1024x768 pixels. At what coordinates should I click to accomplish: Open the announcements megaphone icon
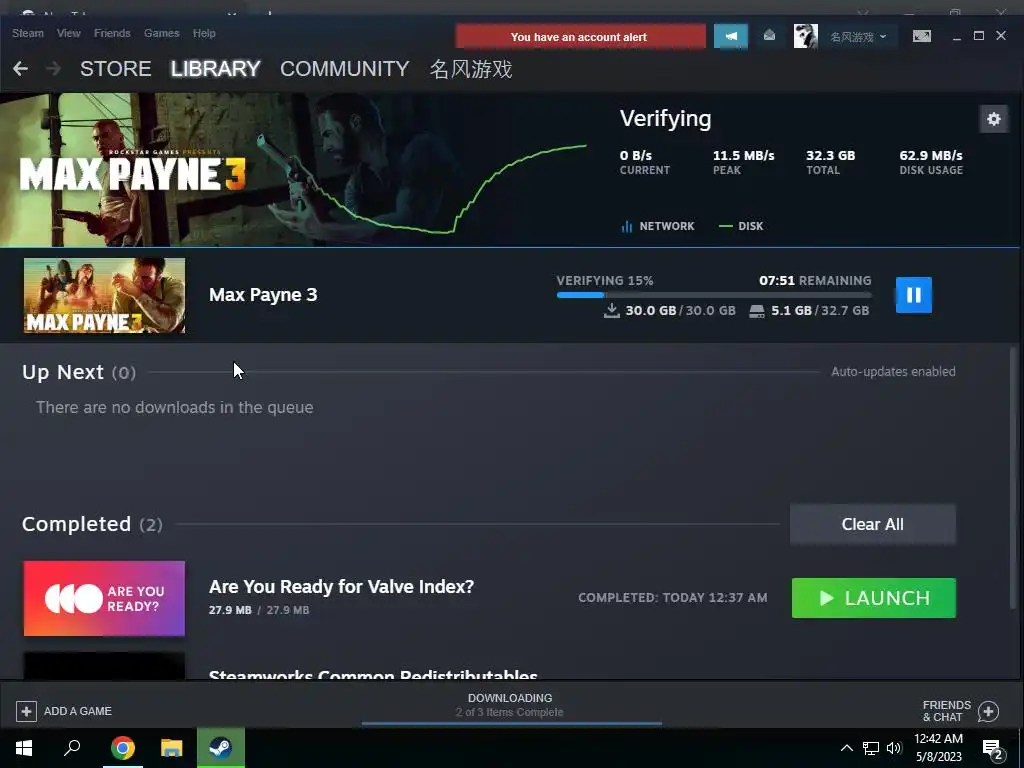coord(731,37)
